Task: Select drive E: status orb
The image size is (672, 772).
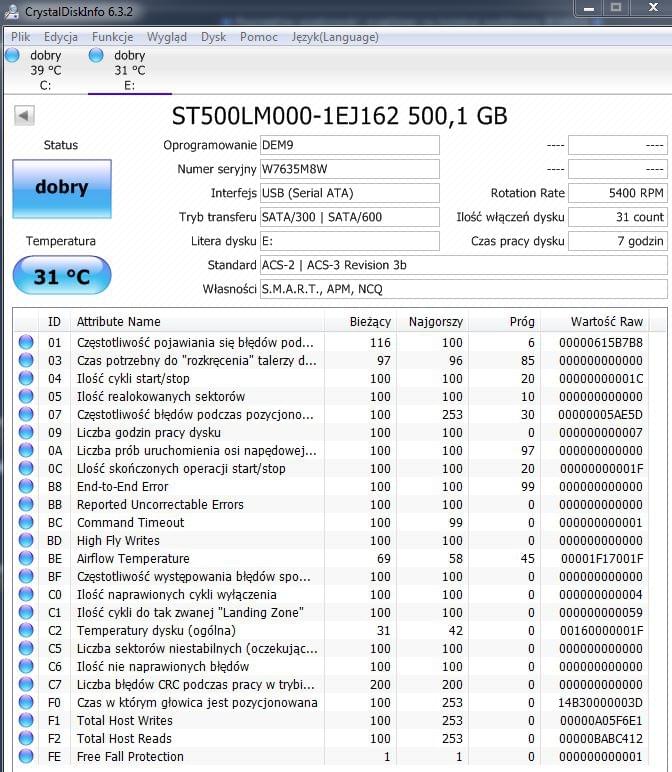Action: (x=96, y=56)
